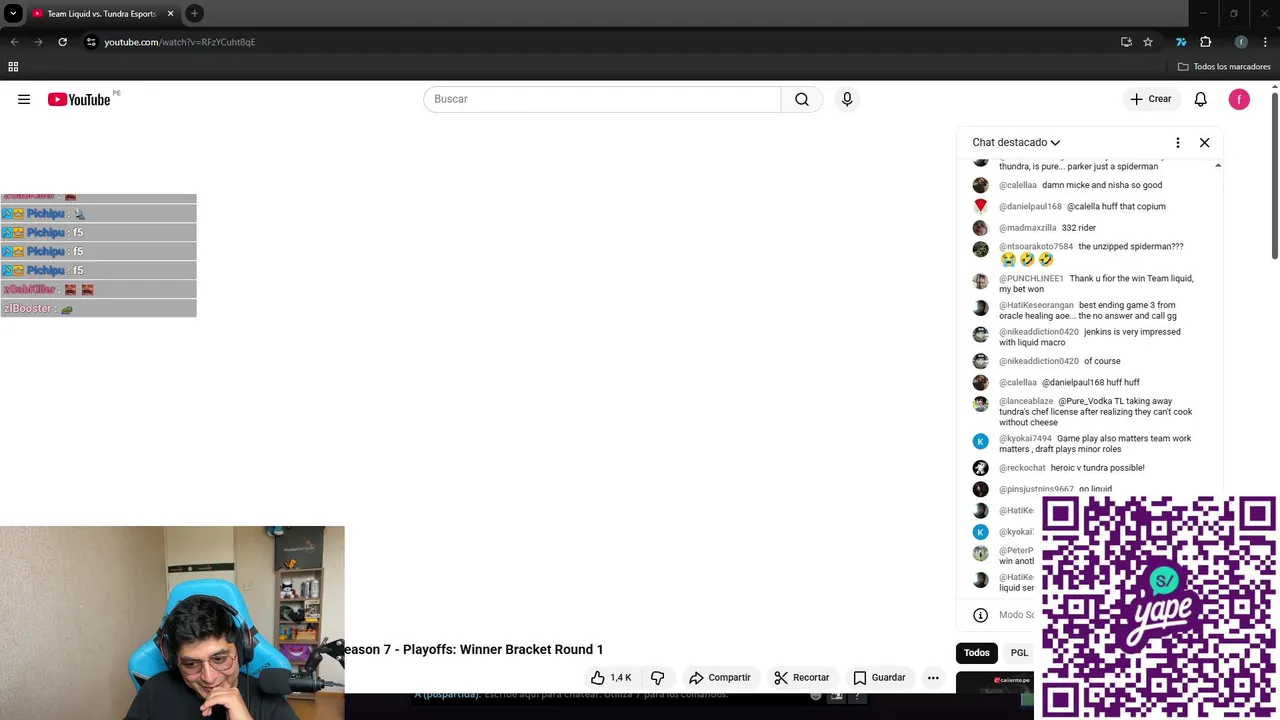The image size is (1280, 720).
Task: Open a new browser tab
Action: tap(194, 14)
